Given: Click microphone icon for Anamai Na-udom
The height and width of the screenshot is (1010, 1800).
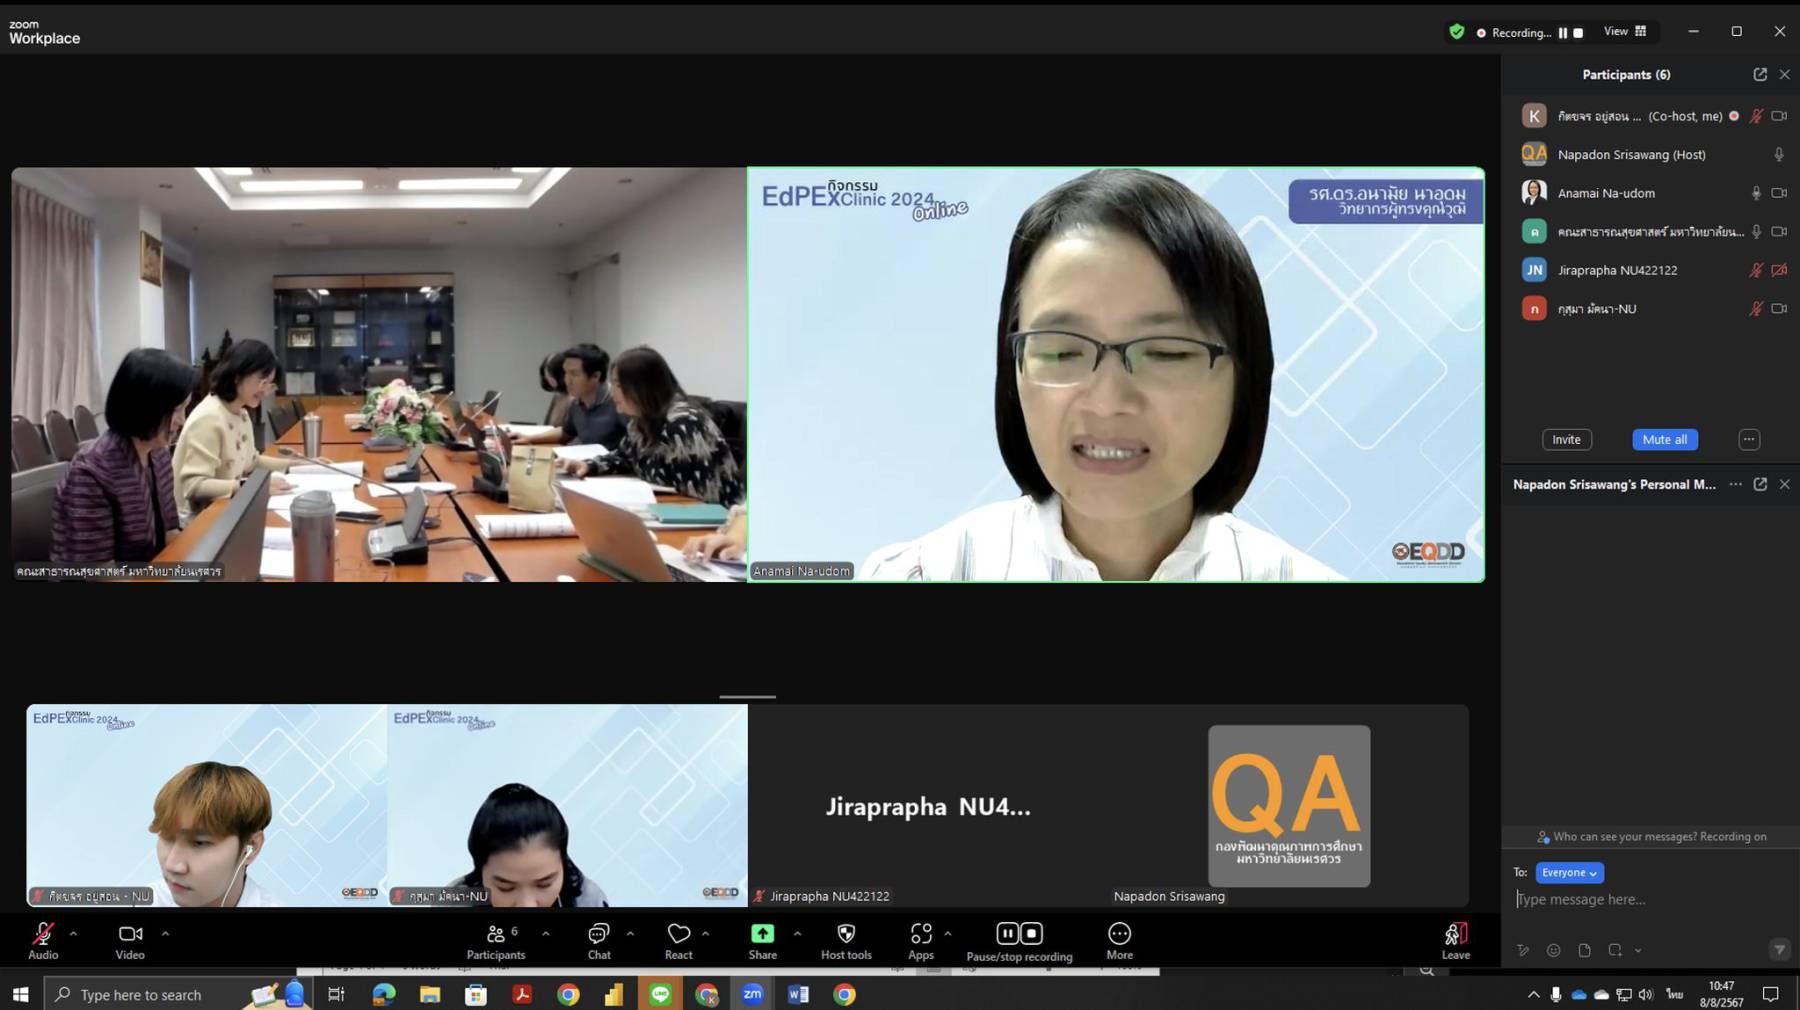Looking at the screenshot, I should point(1756,193).
